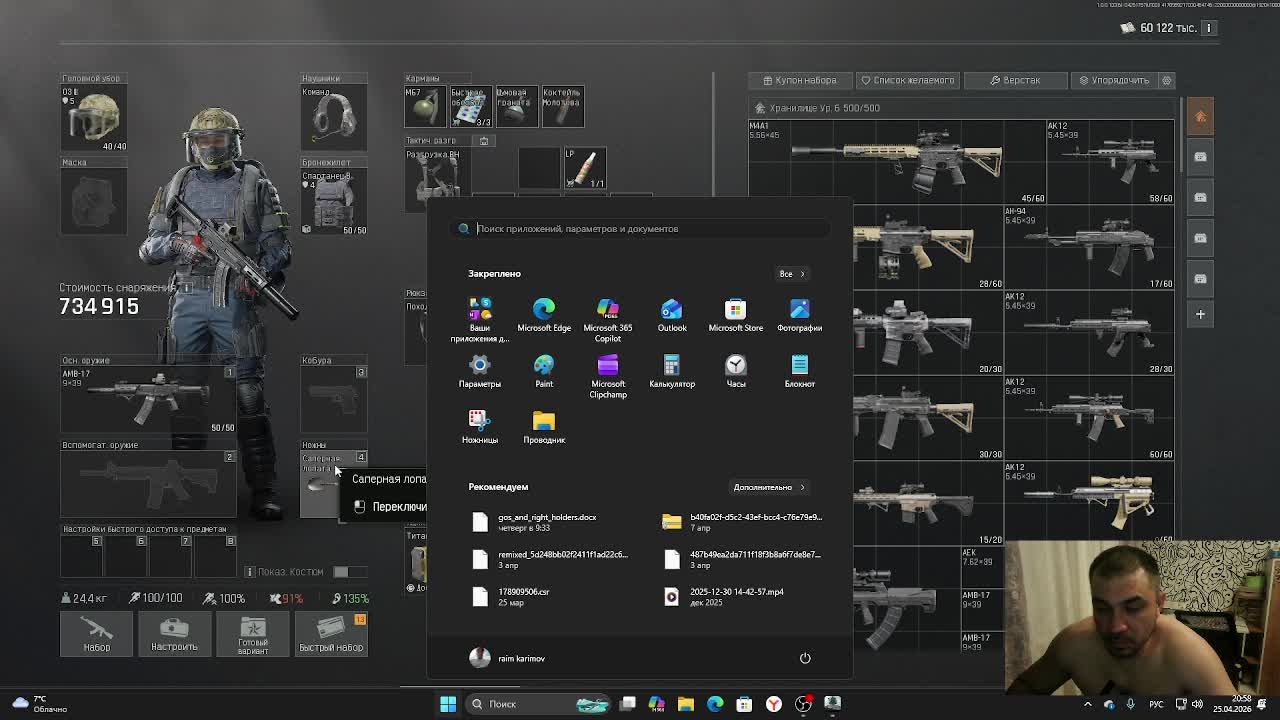The width and height of the screenshot is (1280, 720).
Task: Click the Start menu power button
Action: coord(805,658)
